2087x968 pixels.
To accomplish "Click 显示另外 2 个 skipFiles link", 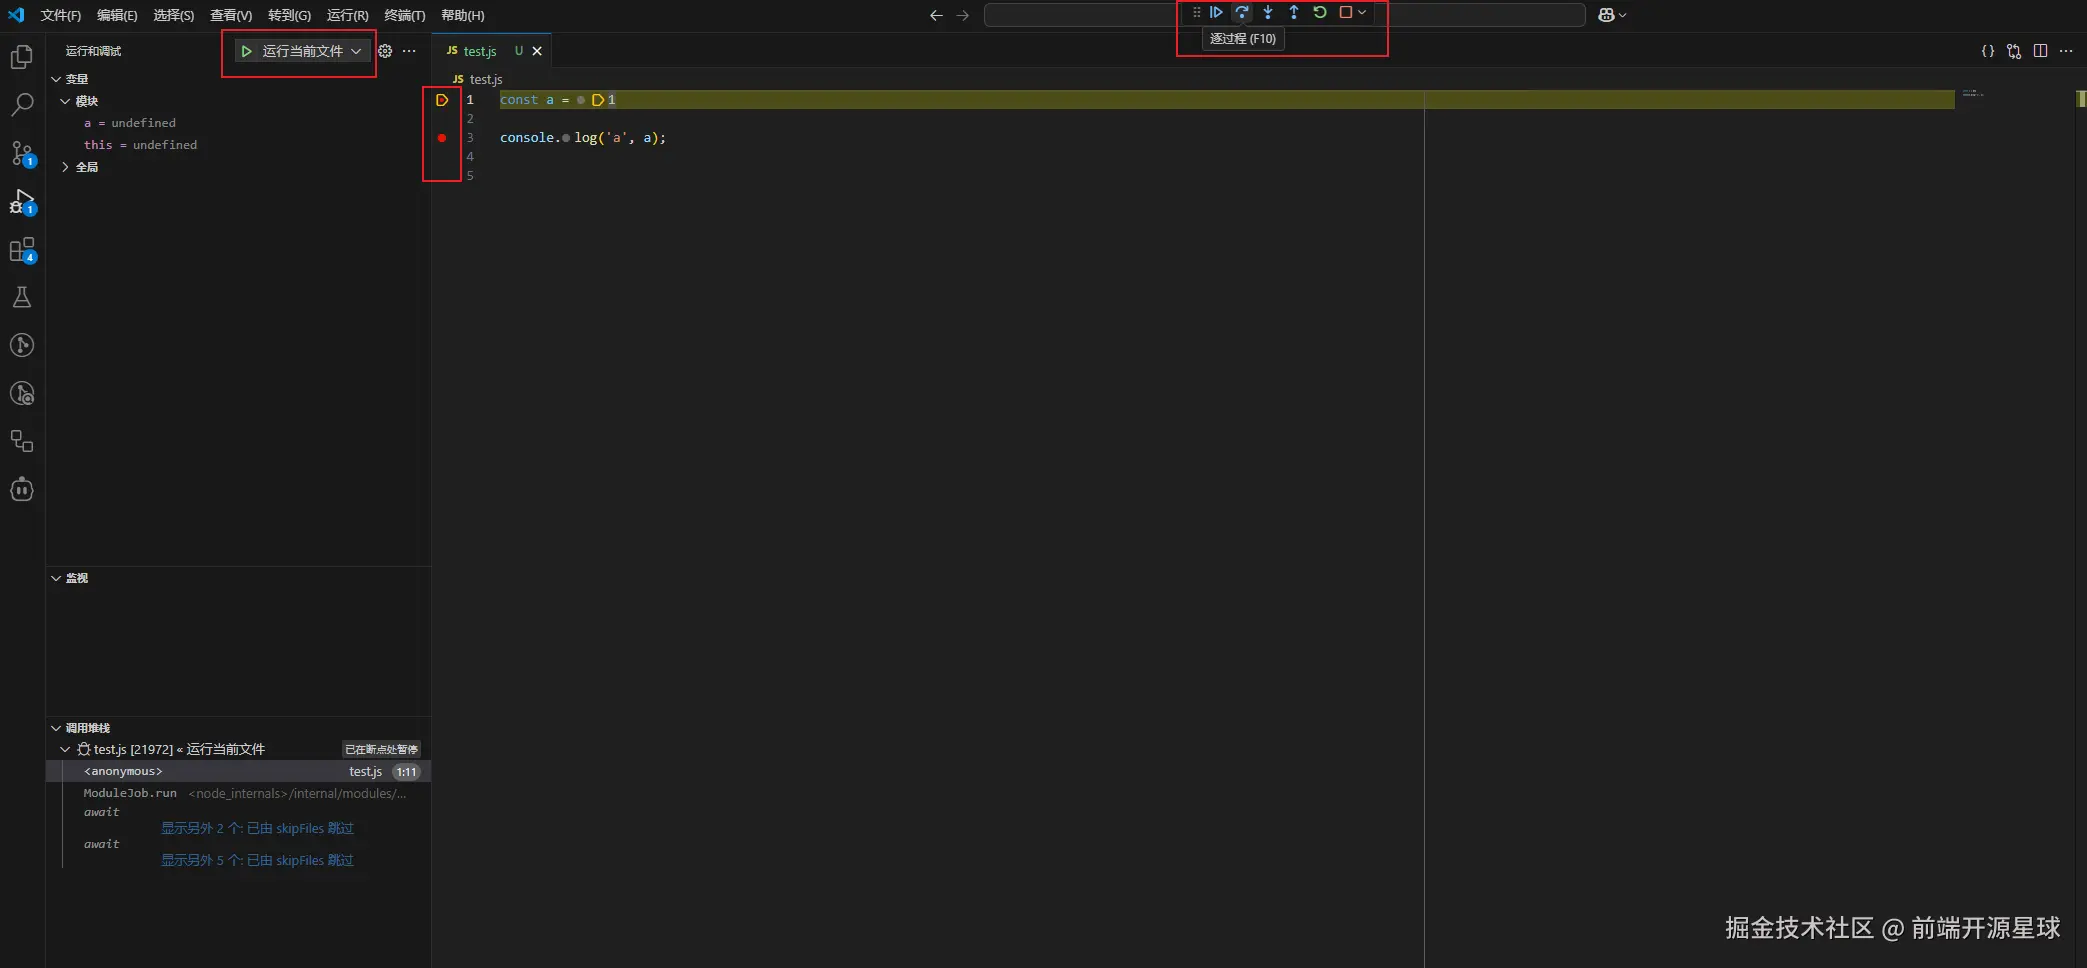I will coord(257,828).
